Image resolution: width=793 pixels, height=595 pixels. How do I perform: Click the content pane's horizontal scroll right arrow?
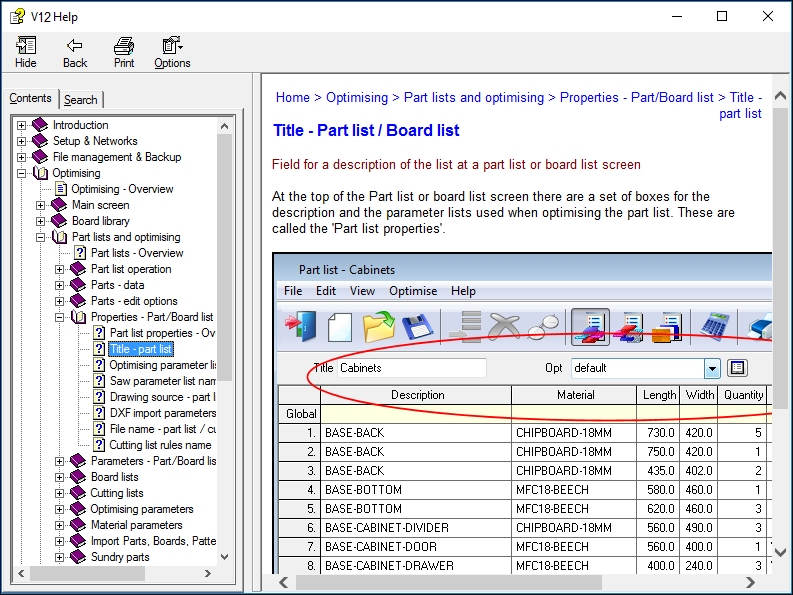751,582
